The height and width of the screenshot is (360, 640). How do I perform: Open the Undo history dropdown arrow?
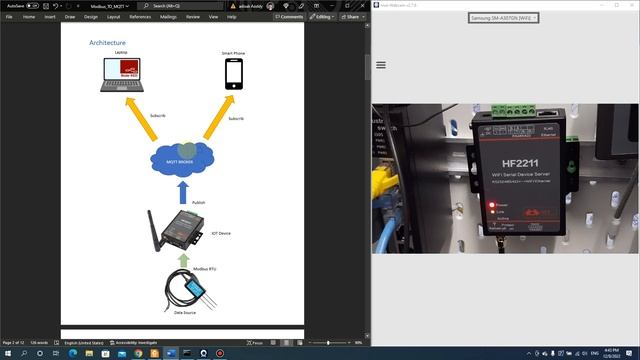61,6
